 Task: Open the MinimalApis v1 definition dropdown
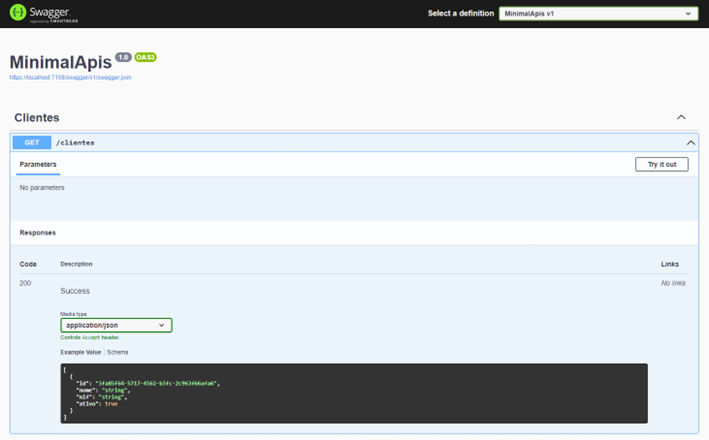point(598,14)
